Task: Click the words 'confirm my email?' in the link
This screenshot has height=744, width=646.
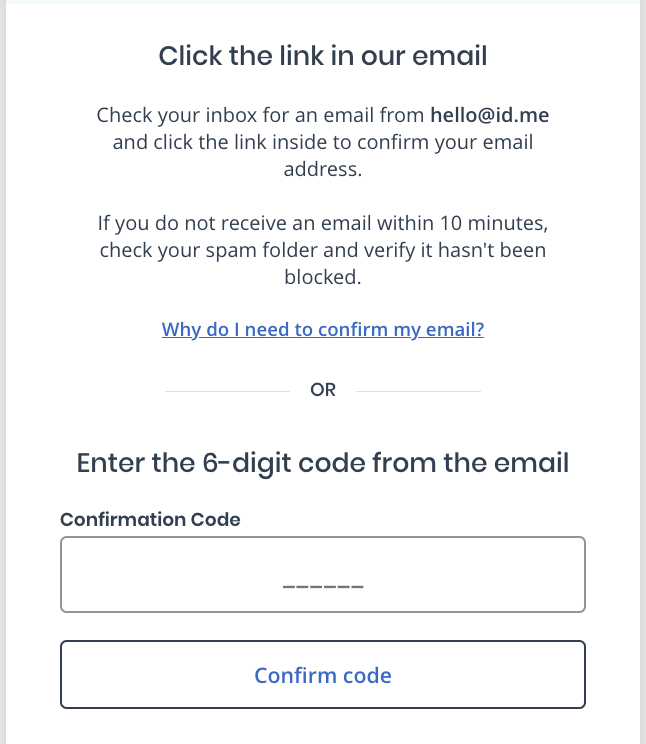Action: (x=410, y=329)
